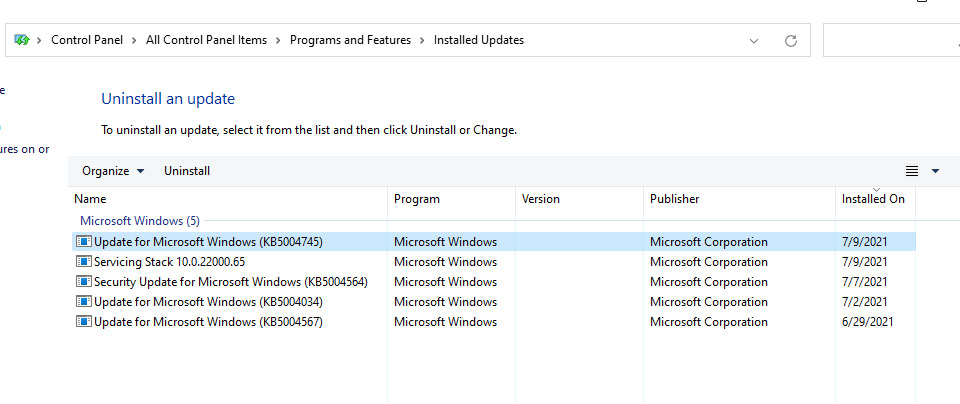The width and height of the screenshot is (960, 404).
Task: Click the Control Panel icon in address bar
Action: pyautogui.click(x=22, y=40)
